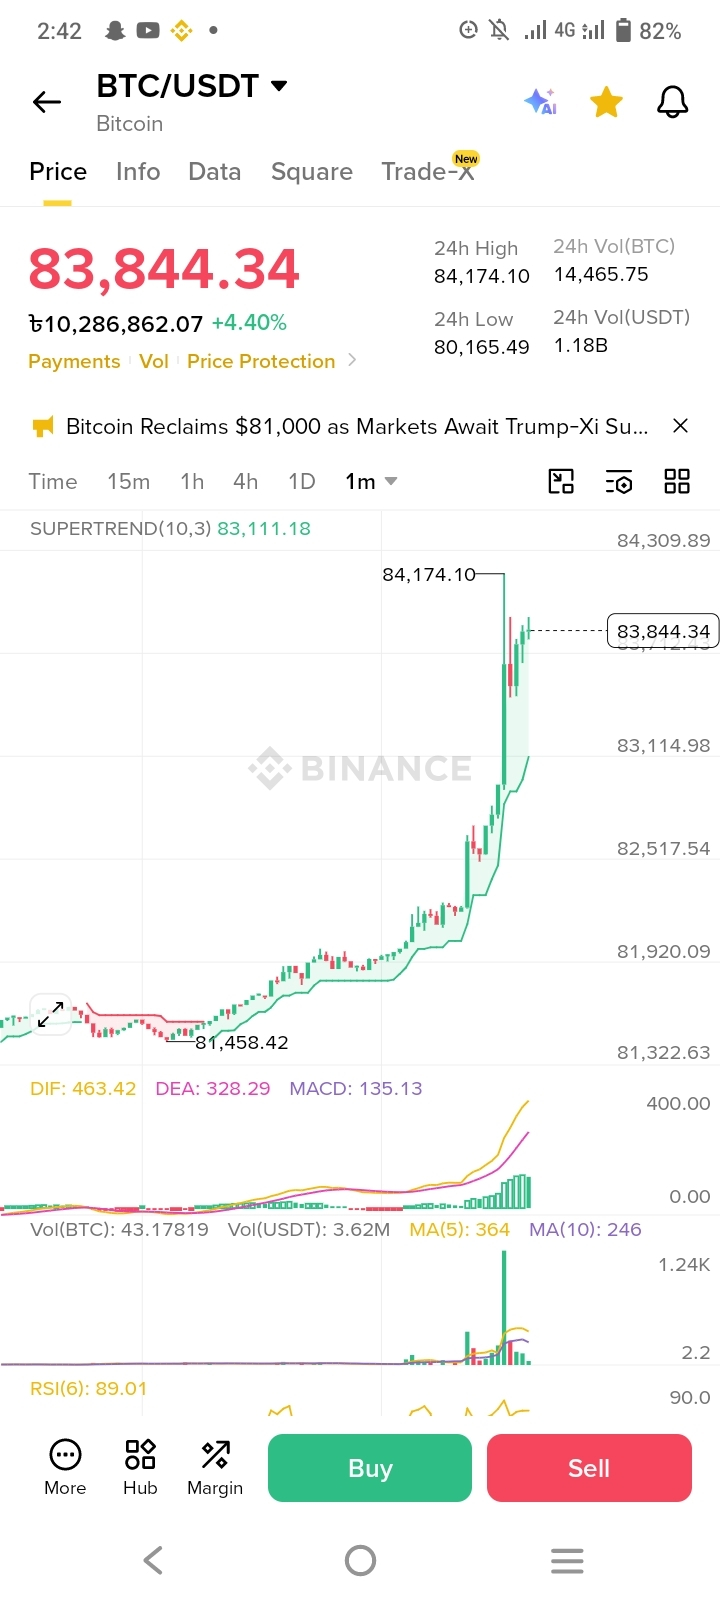Viewport: 720px width, 1600px height.
Task: Switch to the Square tab
Action: pyautogui.click(x=312, y=172)
